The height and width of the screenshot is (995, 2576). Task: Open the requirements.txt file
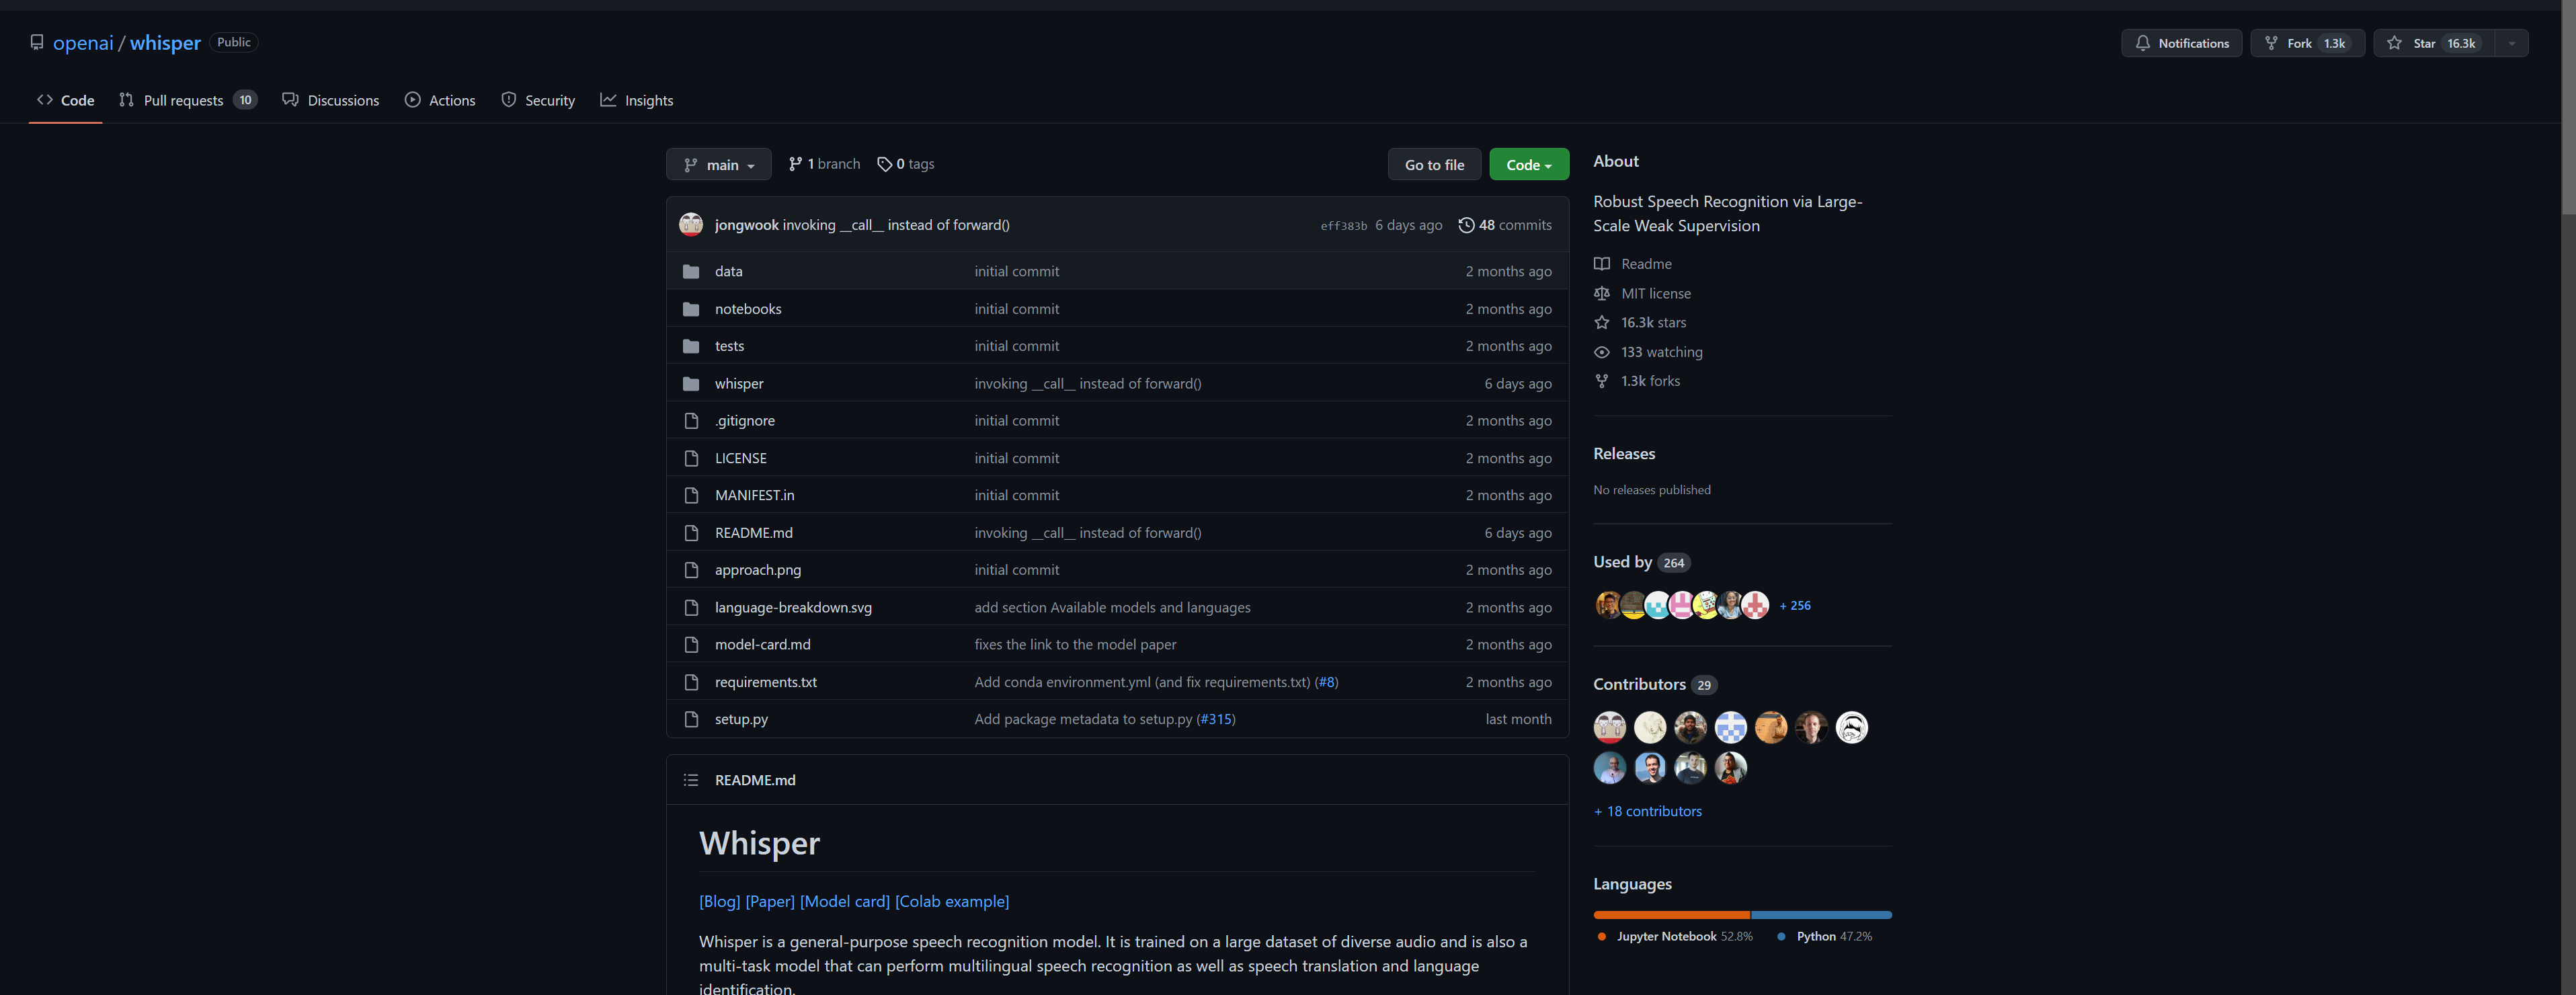765,682
